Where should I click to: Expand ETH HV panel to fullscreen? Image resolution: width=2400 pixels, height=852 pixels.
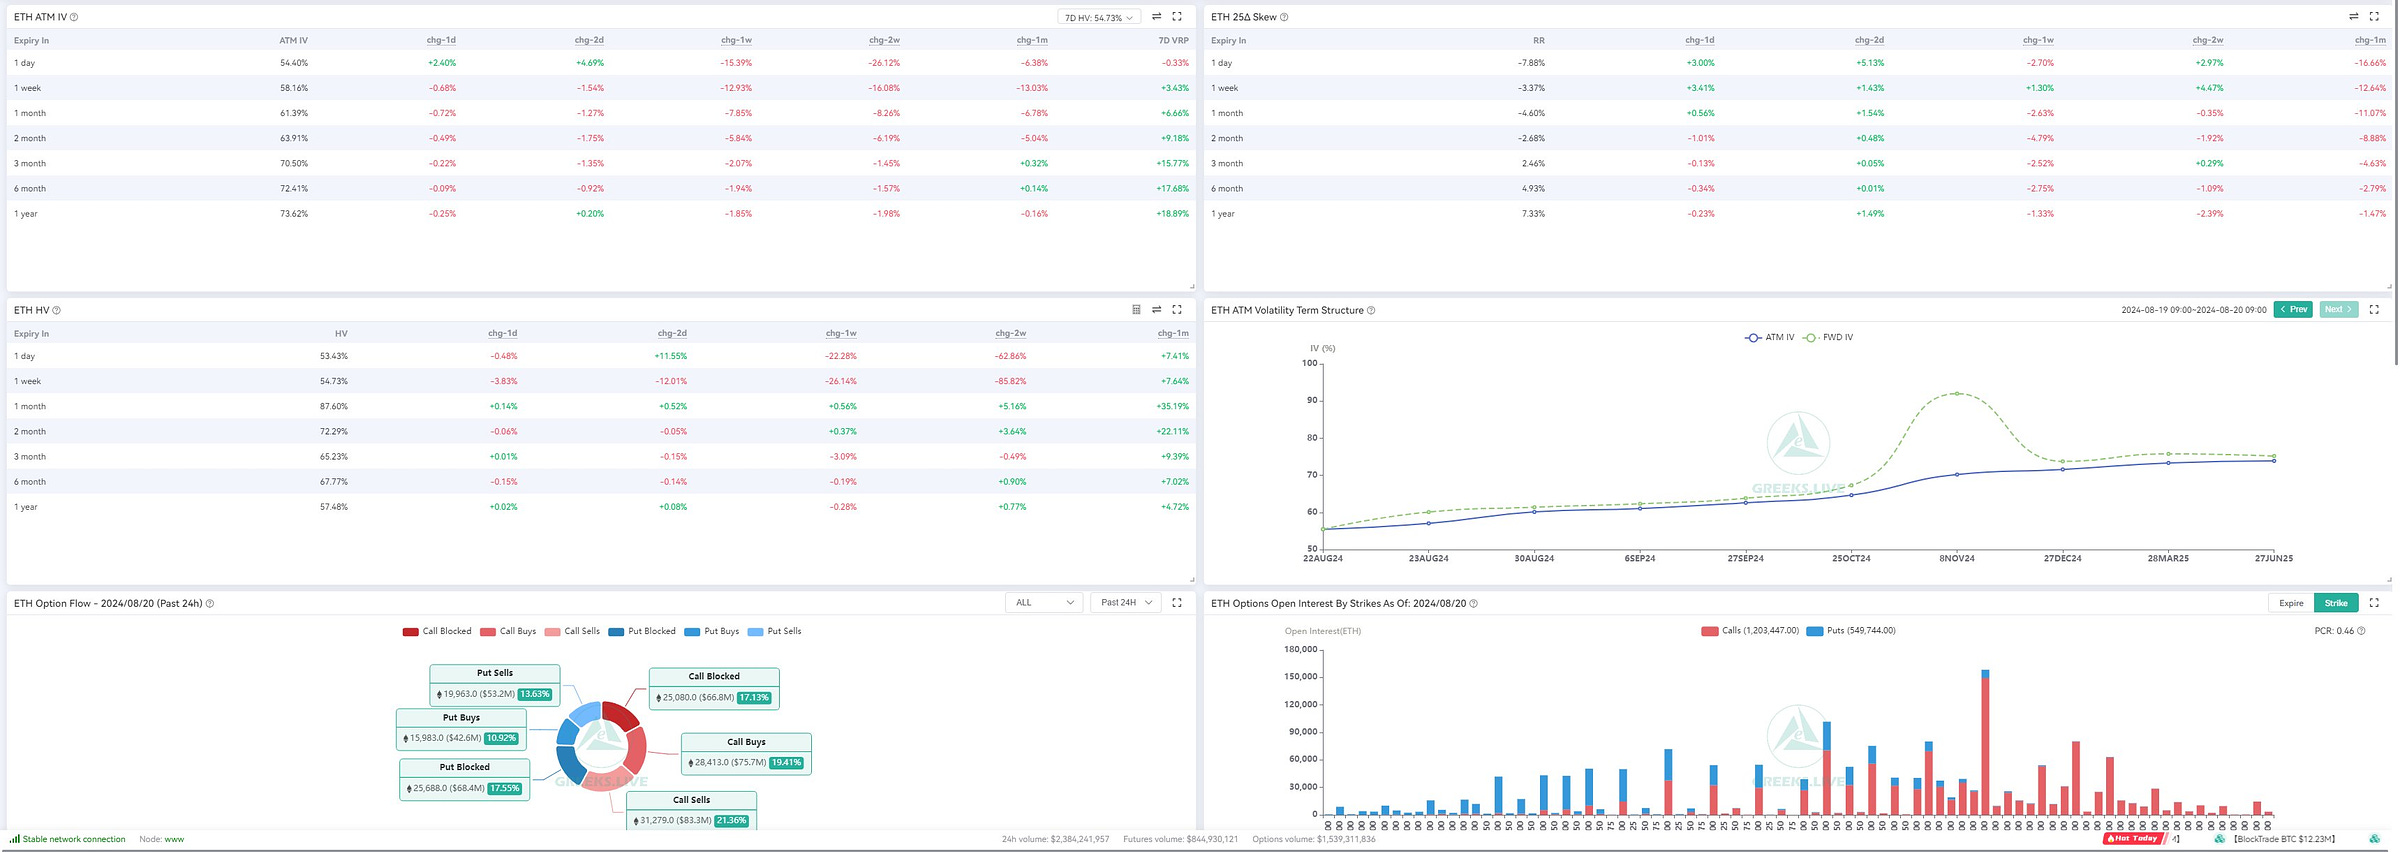click(1177, 310)
